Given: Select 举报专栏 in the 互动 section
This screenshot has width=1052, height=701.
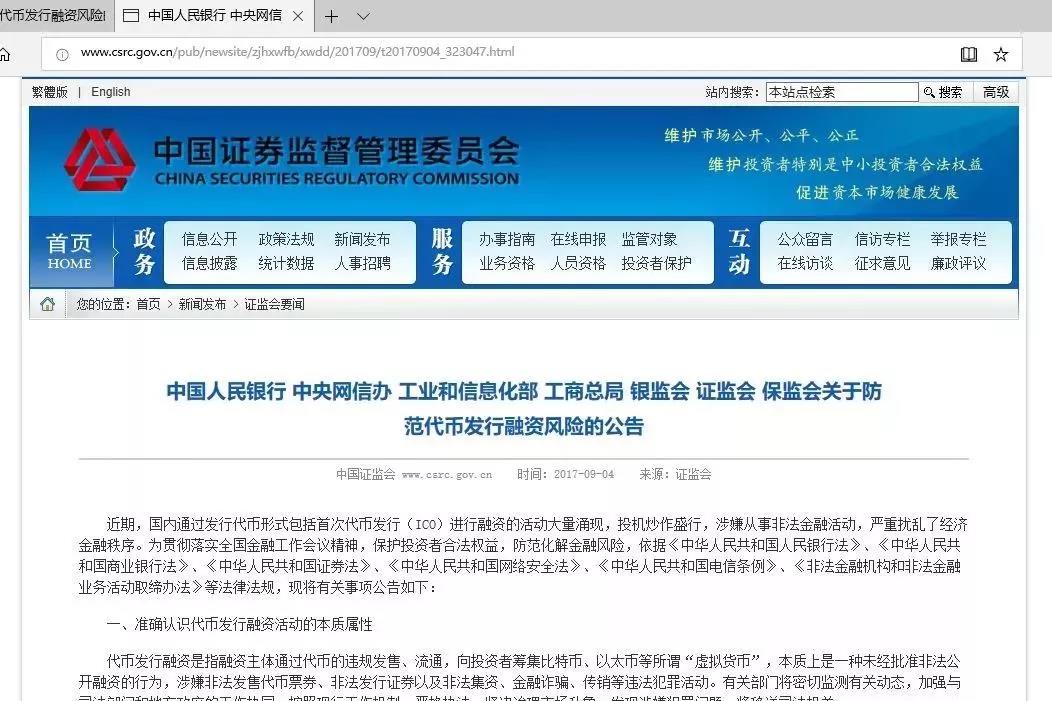Looking at the screenshot, I should click(958, 239).
